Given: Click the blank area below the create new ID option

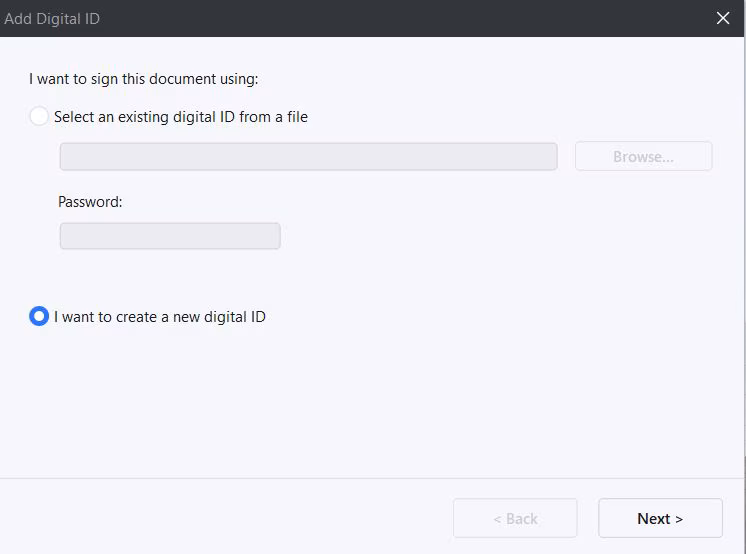Looking at the screenshot, I should click(373, 400).
